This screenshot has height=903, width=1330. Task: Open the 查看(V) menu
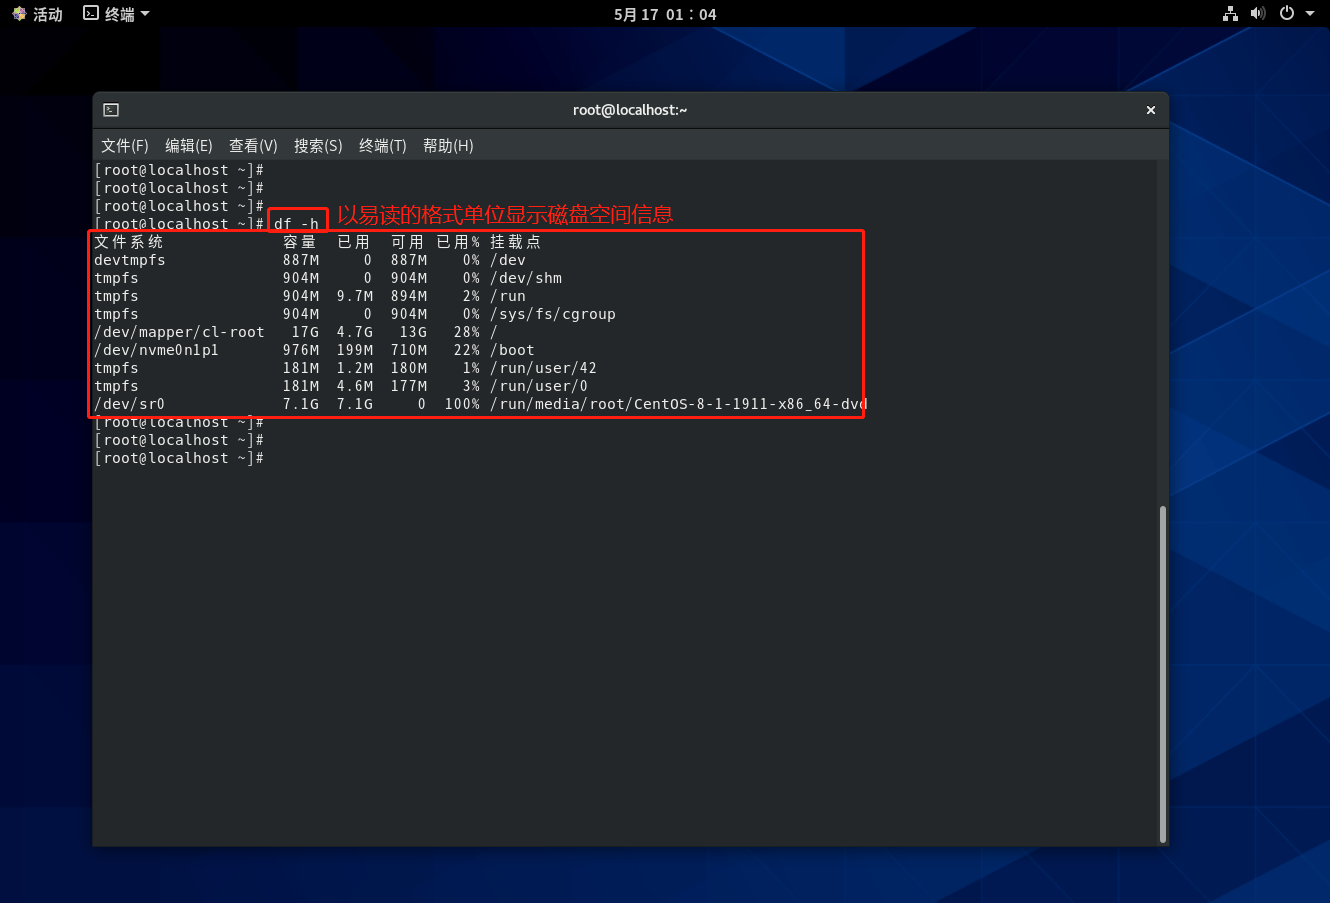[x=253, y=146]
